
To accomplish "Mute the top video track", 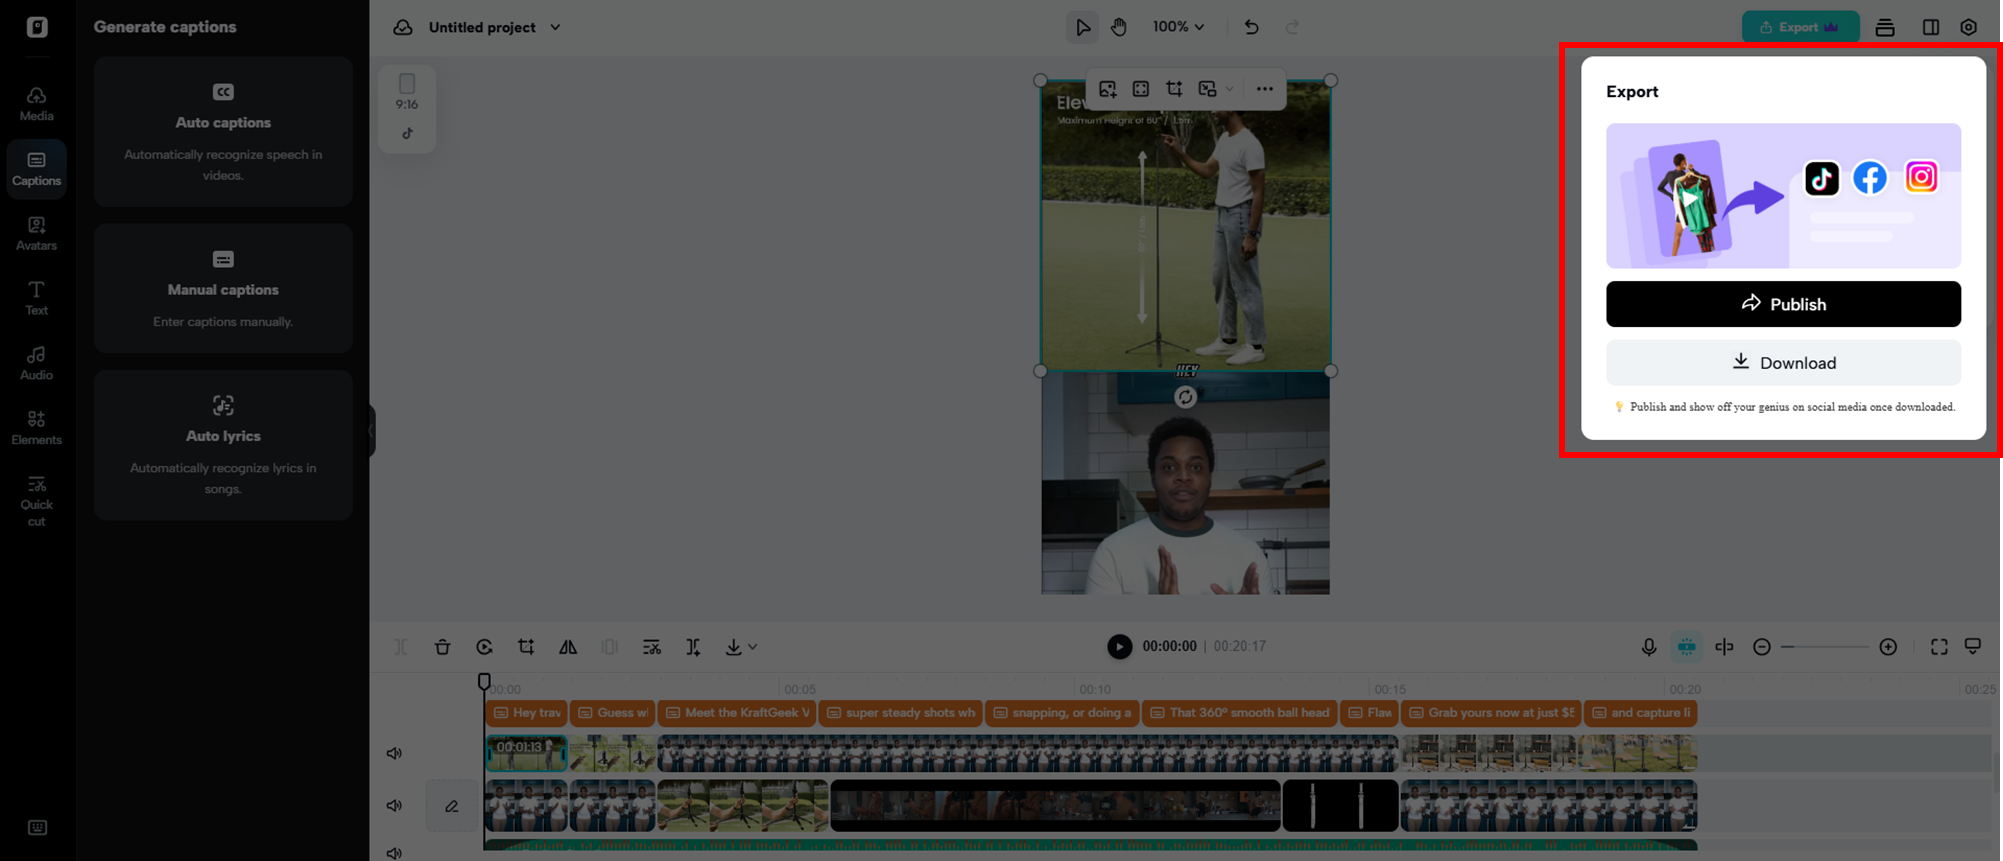I will pos(394,753).
